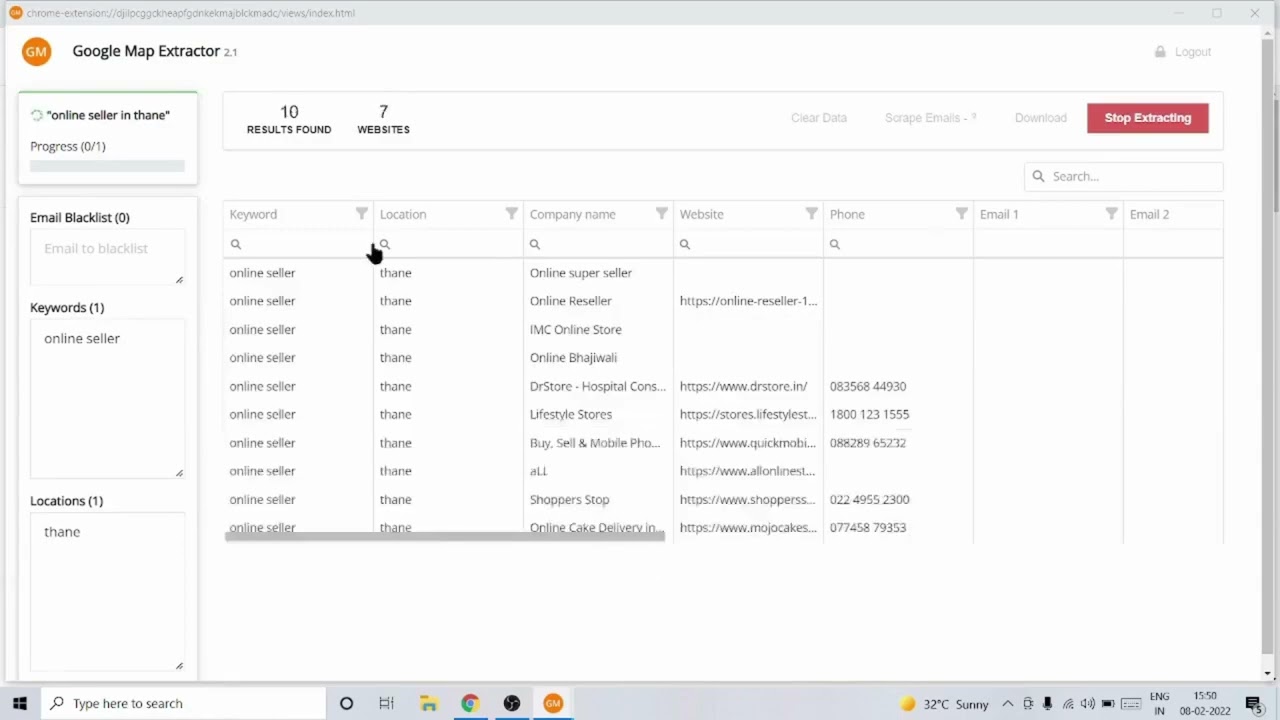The width and height of the screenshot is (1280, 720).
Task: Select phone number 083568 44930
Action: (868, 386)
